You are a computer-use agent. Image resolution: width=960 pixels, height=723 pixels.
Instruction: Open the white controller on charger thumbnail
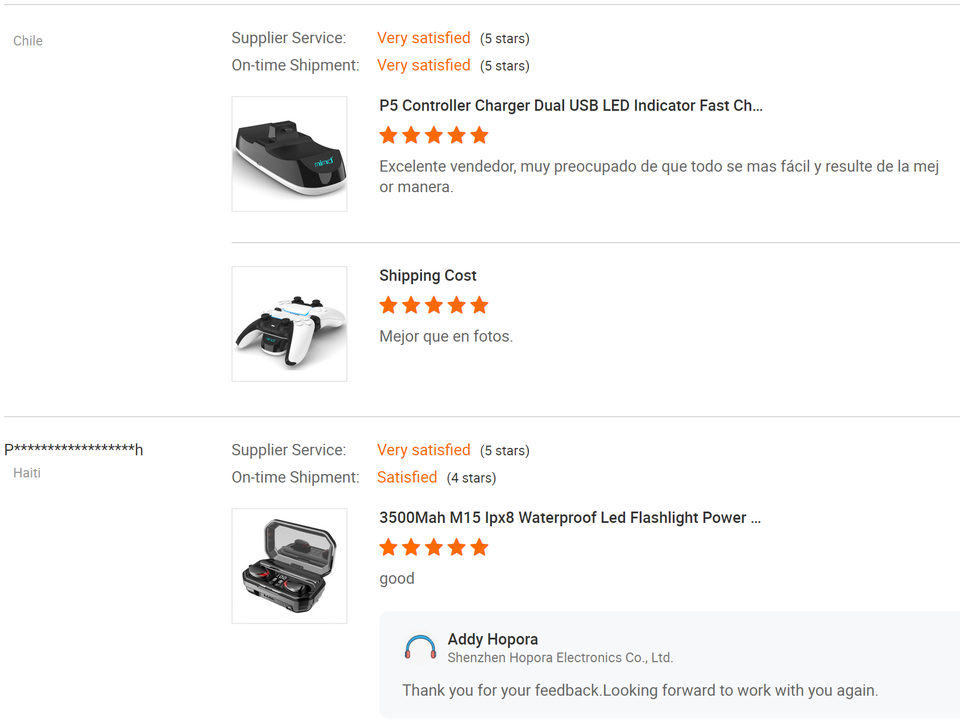click(289, 324)
